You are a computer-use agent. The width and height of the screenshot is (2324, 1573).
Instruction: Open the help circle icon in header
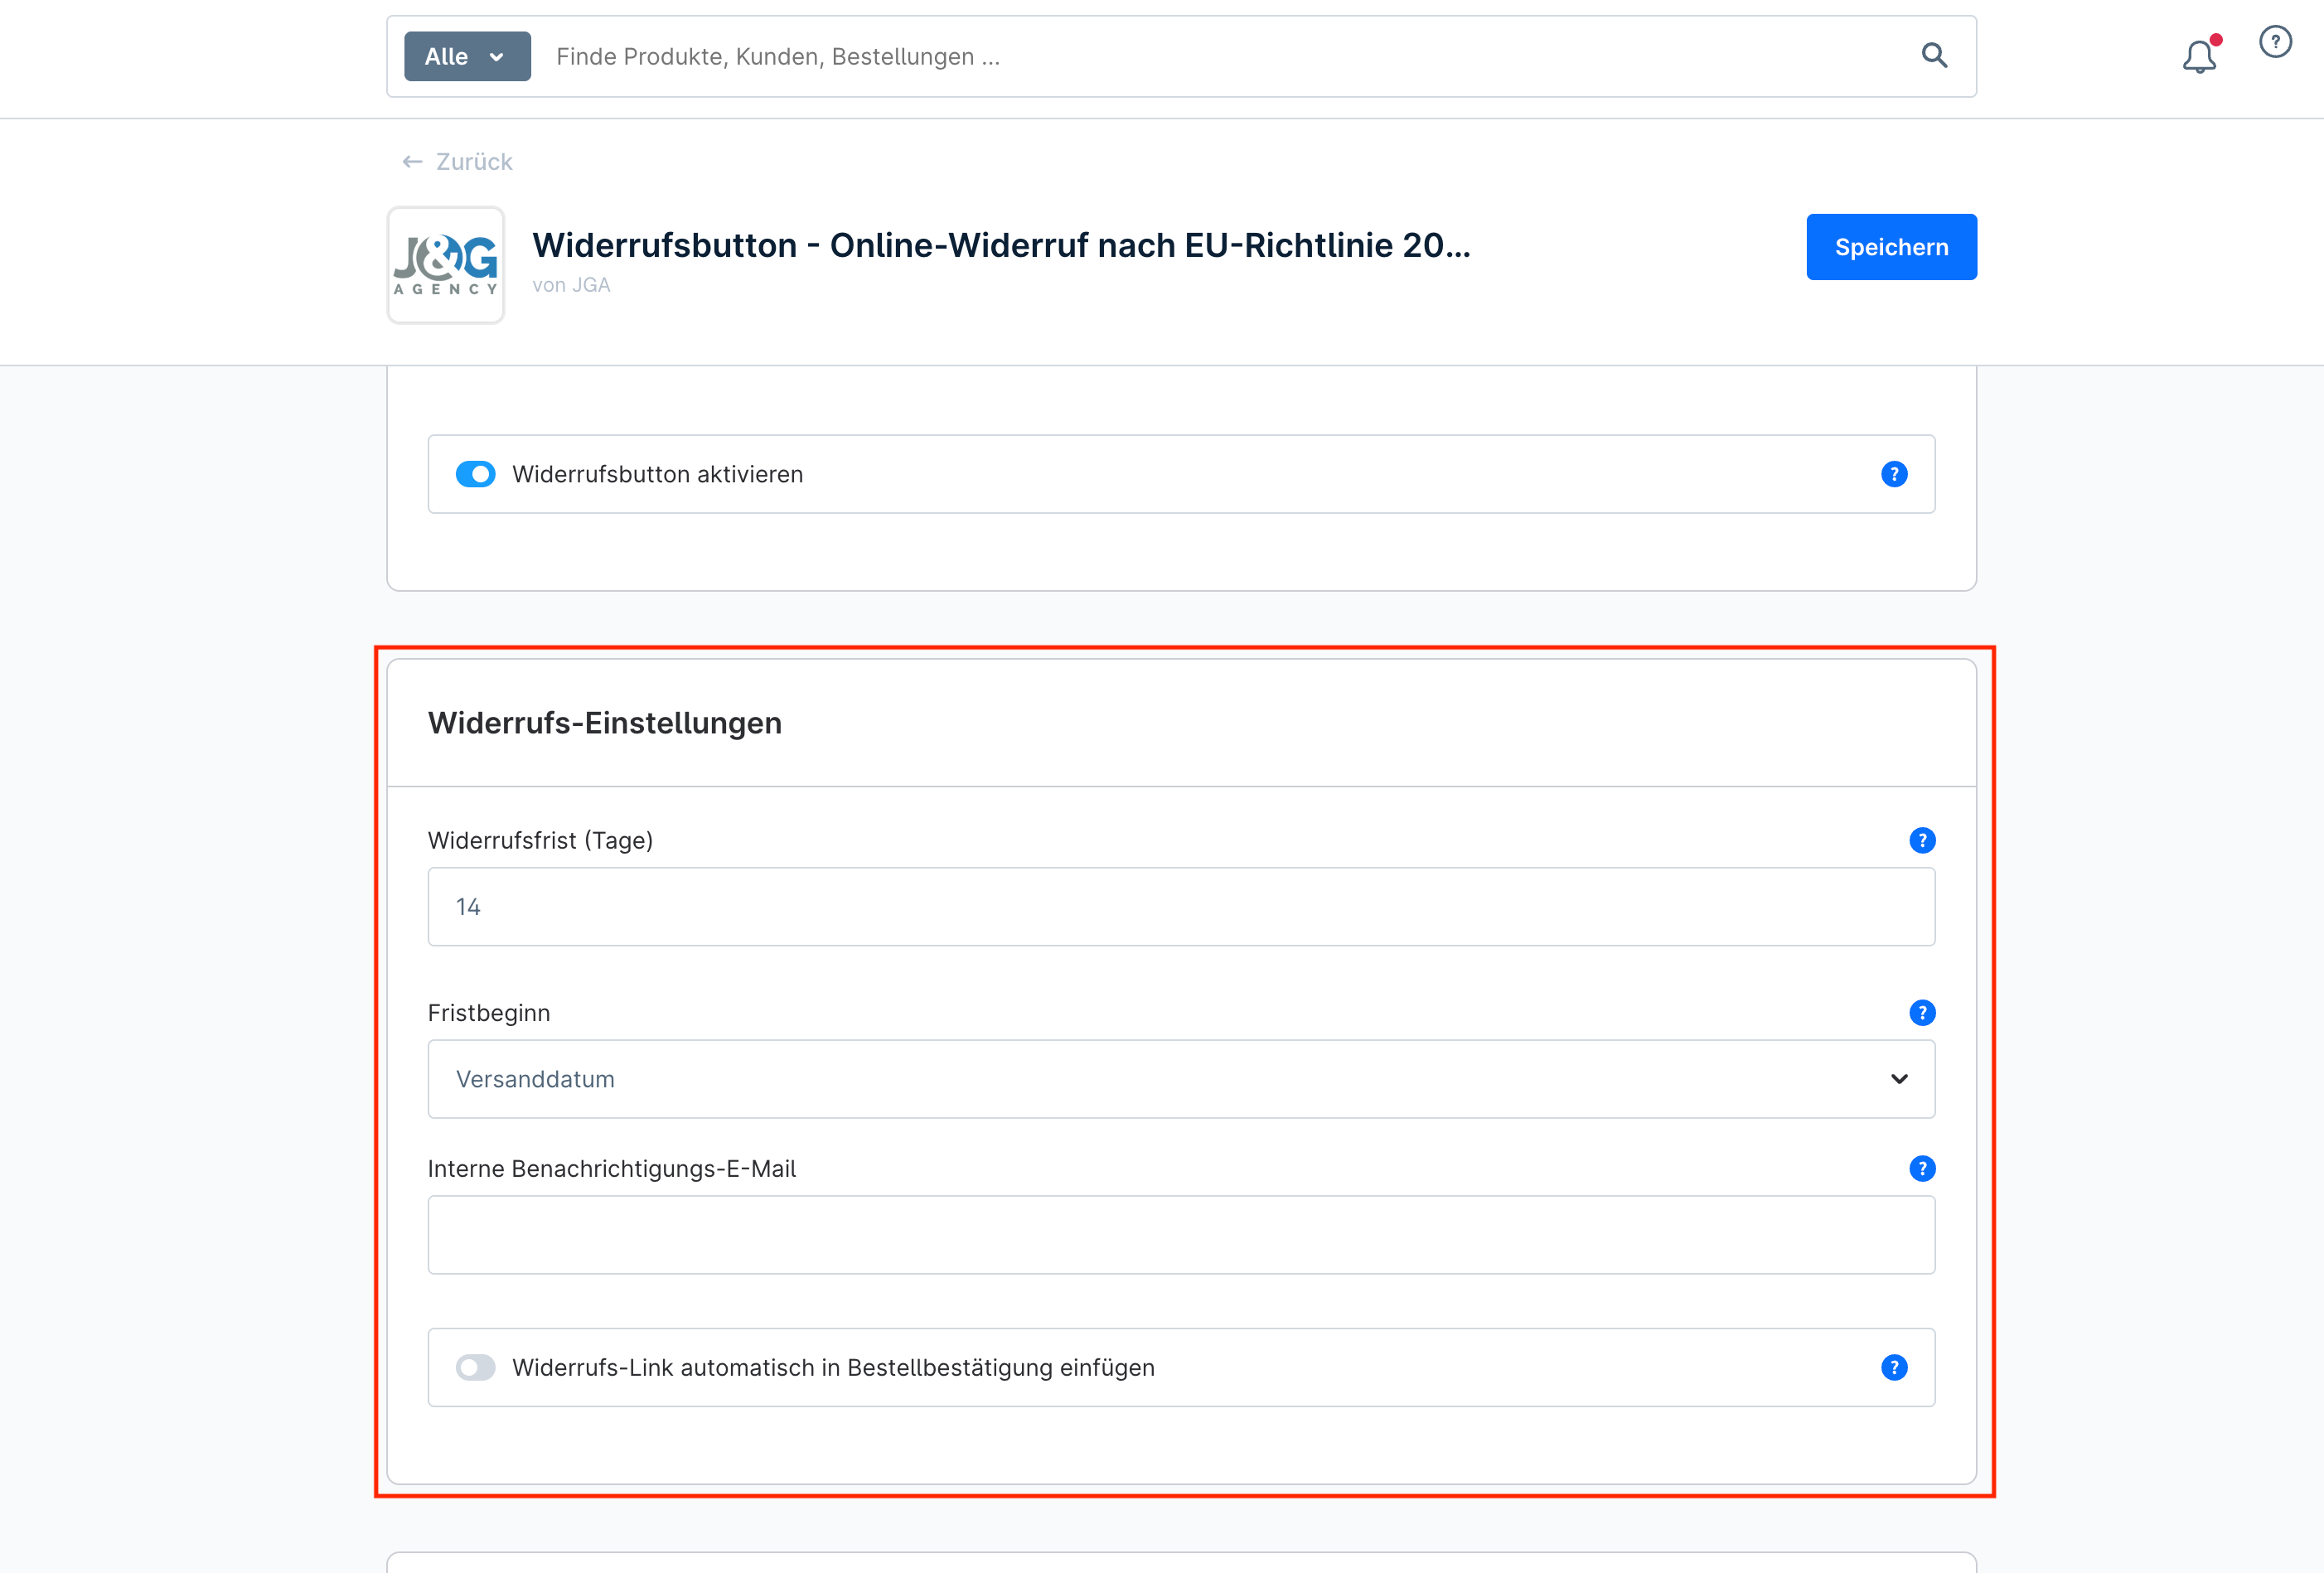[2275, 42]
